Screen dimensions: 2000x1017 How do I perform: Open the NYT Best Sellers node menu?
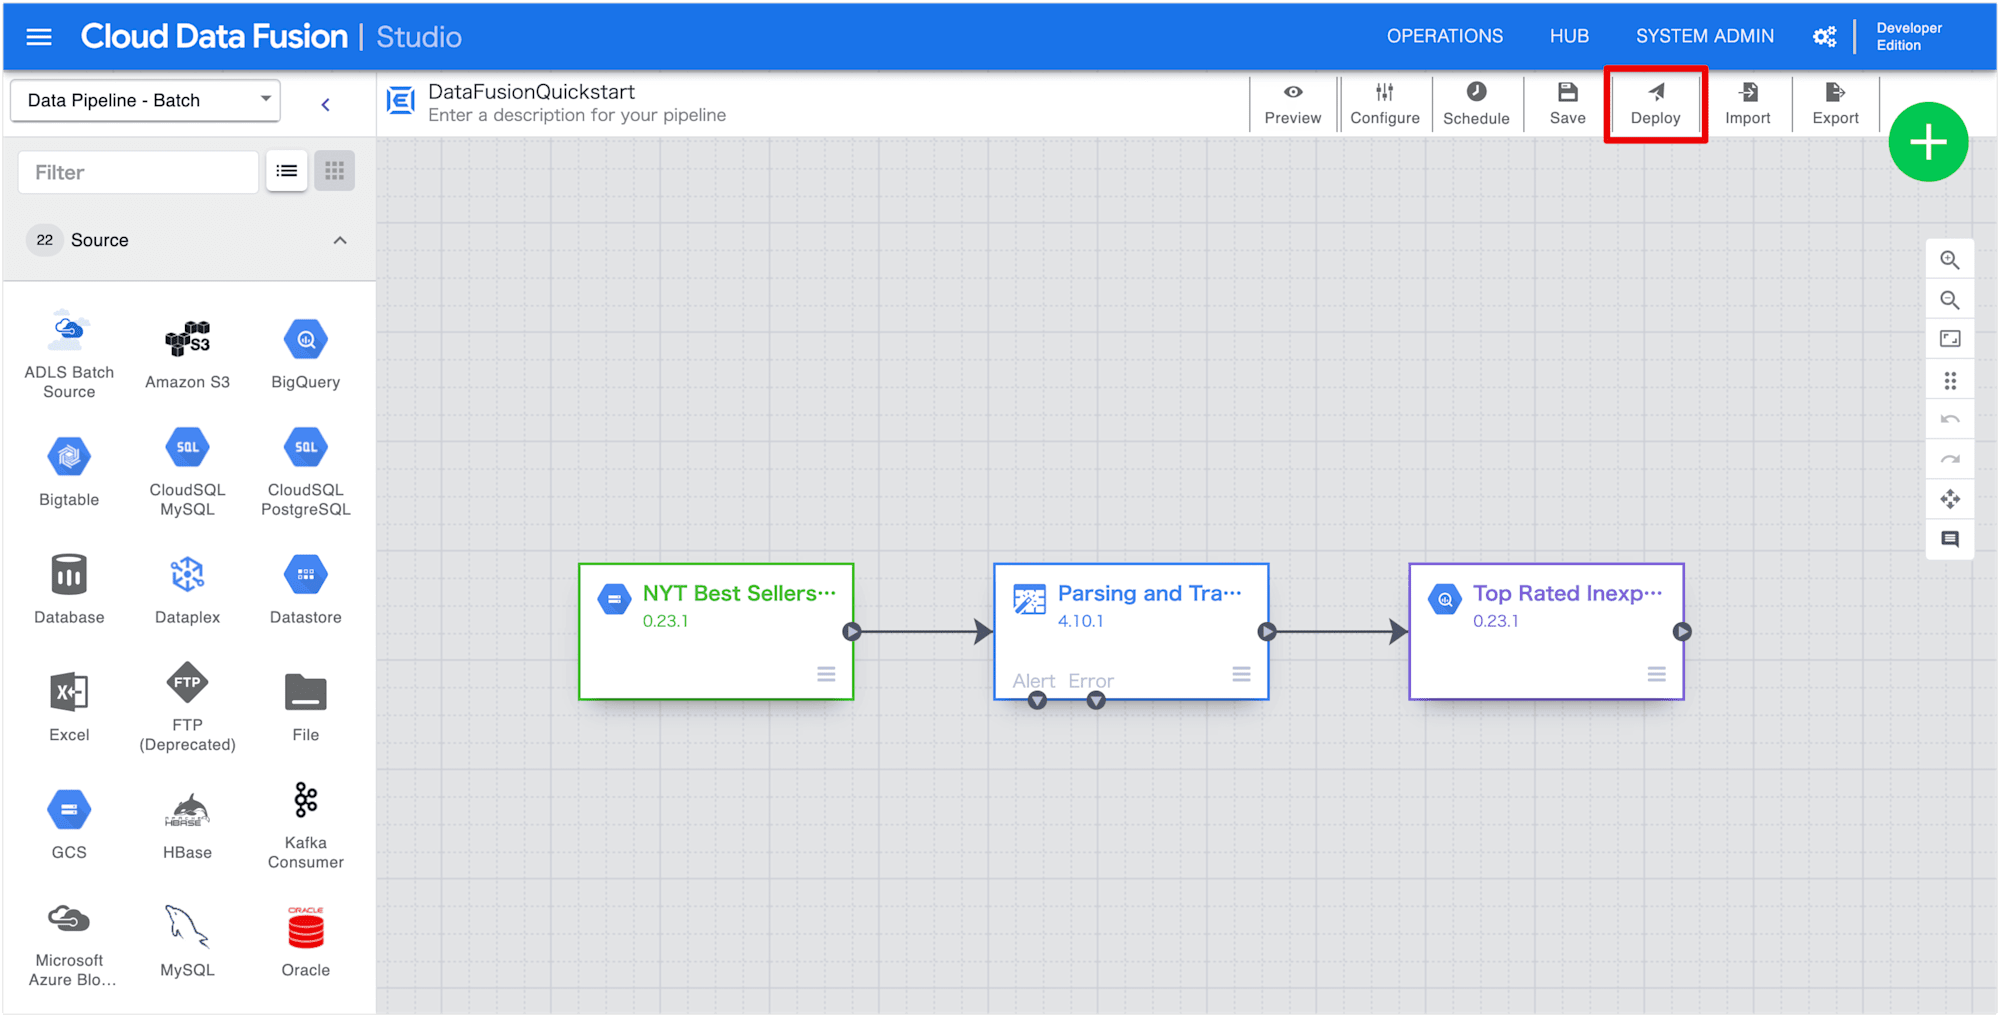(826, 674)
